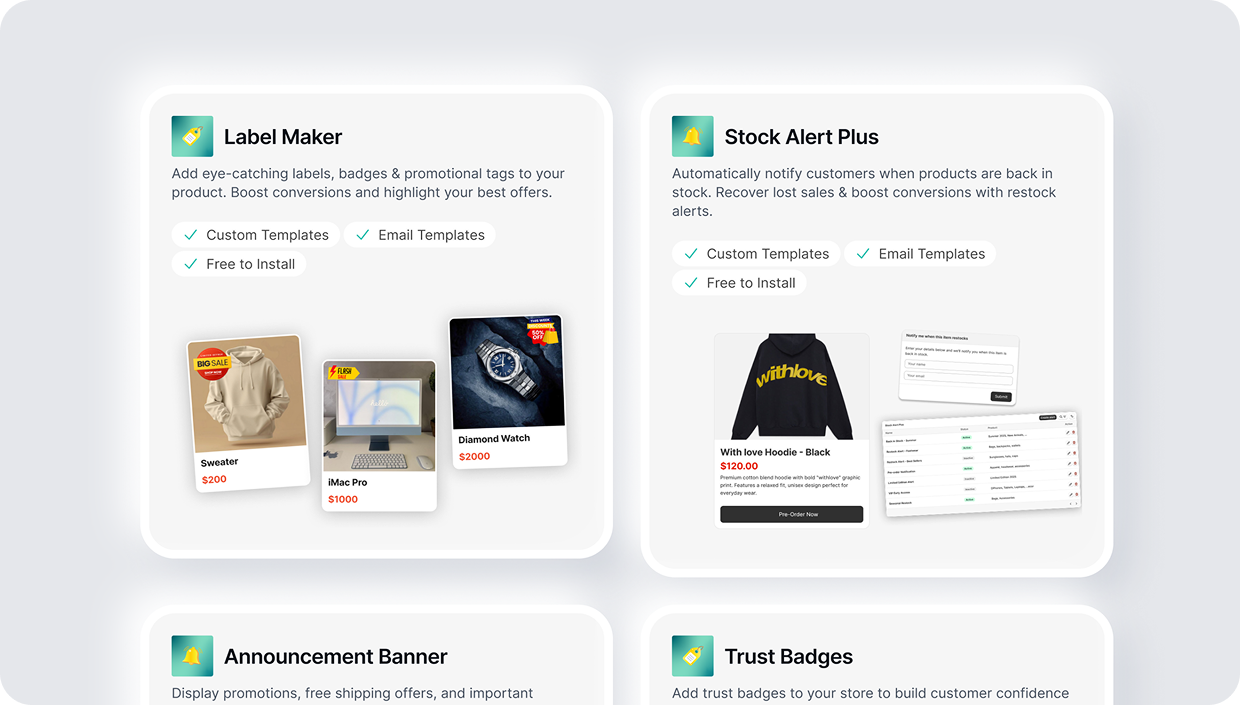The width and height of the screenshot is (1240, 705).
Task: Click the Flash Sale label on iMac Pro
Action: [x=343, y=372]
